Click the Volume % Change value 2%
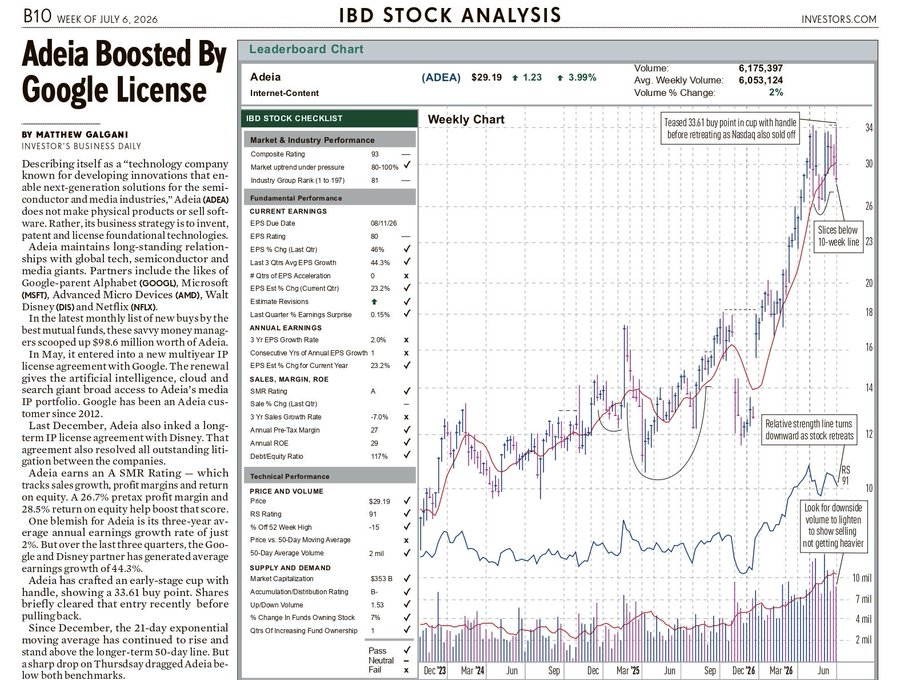Viewport: 900px width, 680px height. (x=776, y=92)
